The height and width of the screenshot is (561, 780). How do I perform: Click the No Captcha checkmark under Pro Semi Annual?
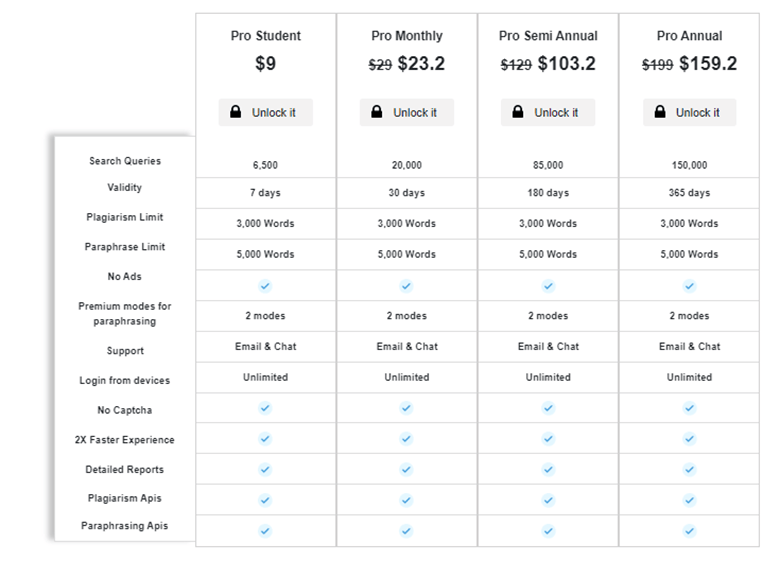pyautogui.click(x=548, y=408)
